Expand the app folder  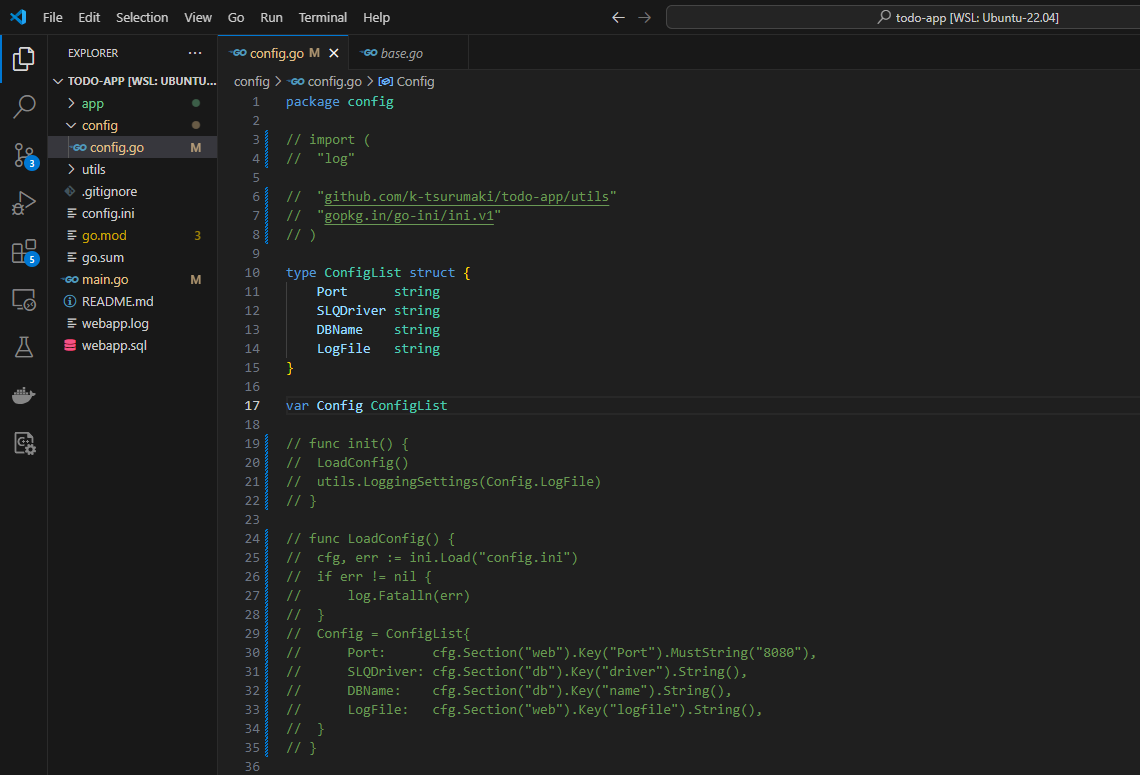click(92, 103)
